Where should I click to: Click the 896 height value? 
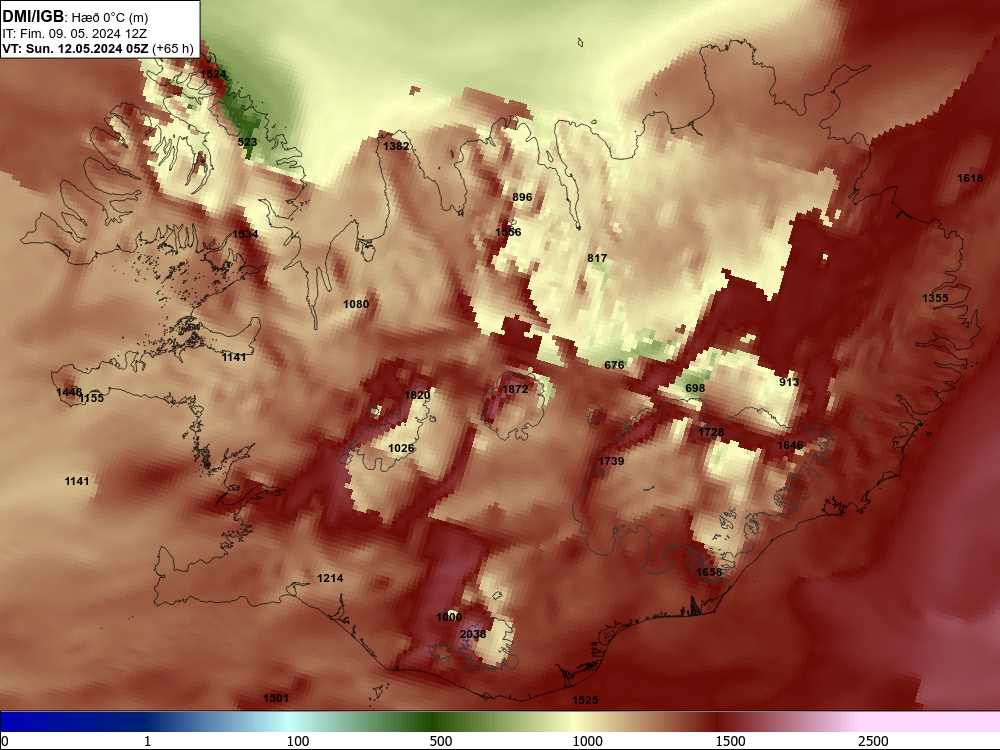[x=522, y=197]
